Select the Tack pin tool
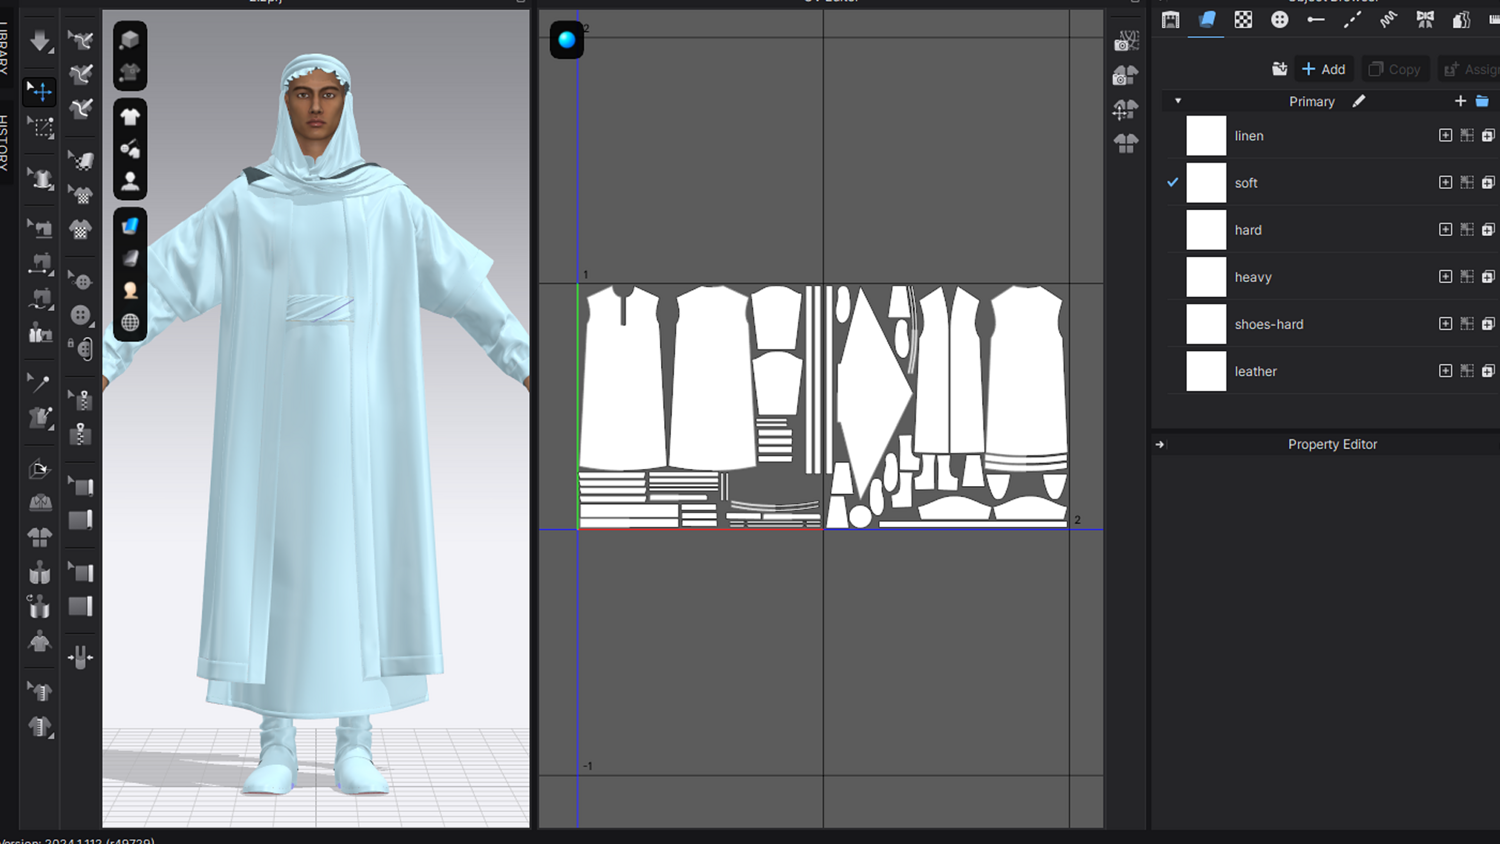 39,381
